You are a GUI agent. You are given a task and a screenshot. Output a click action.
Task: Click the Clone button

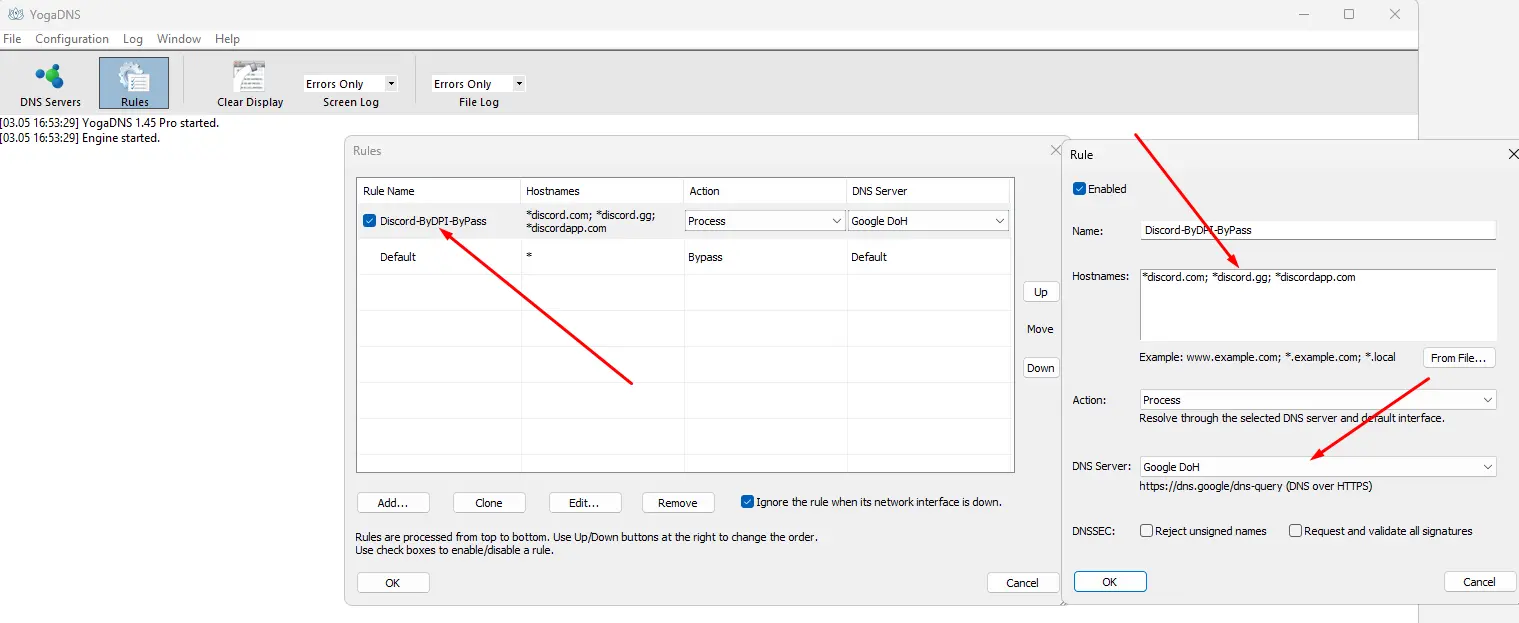(x=489, y=503)
